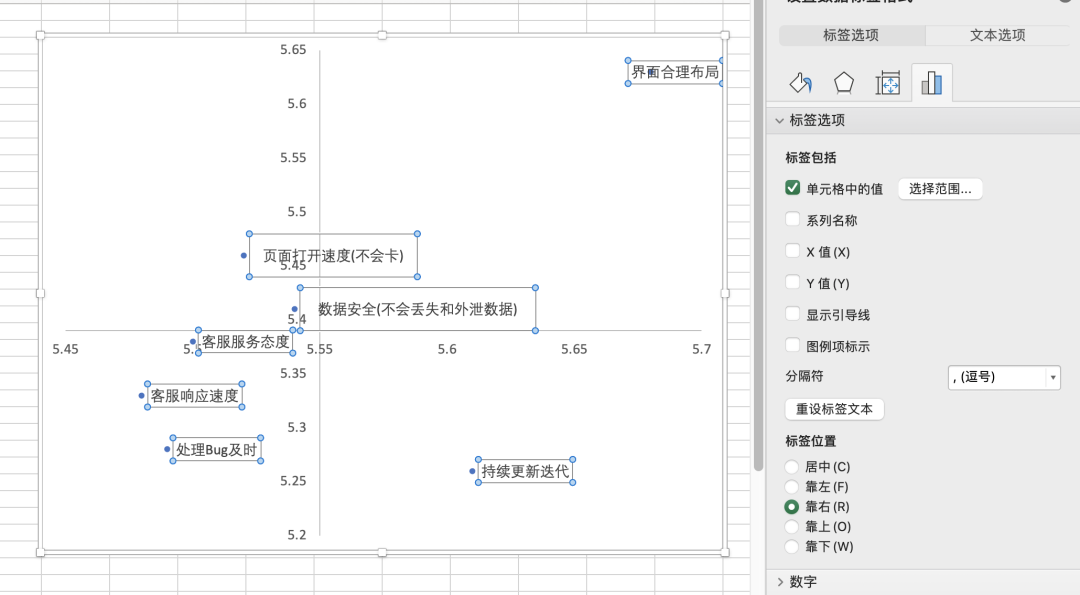Click the 5.6 horizontal axis value

[447, 349]
